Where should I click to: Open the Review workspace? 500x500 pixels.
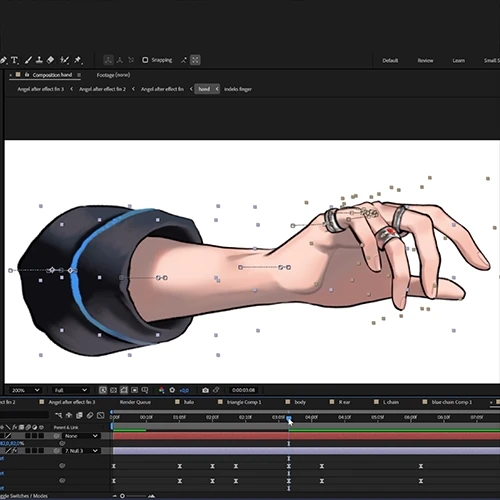tap(425, 60)
